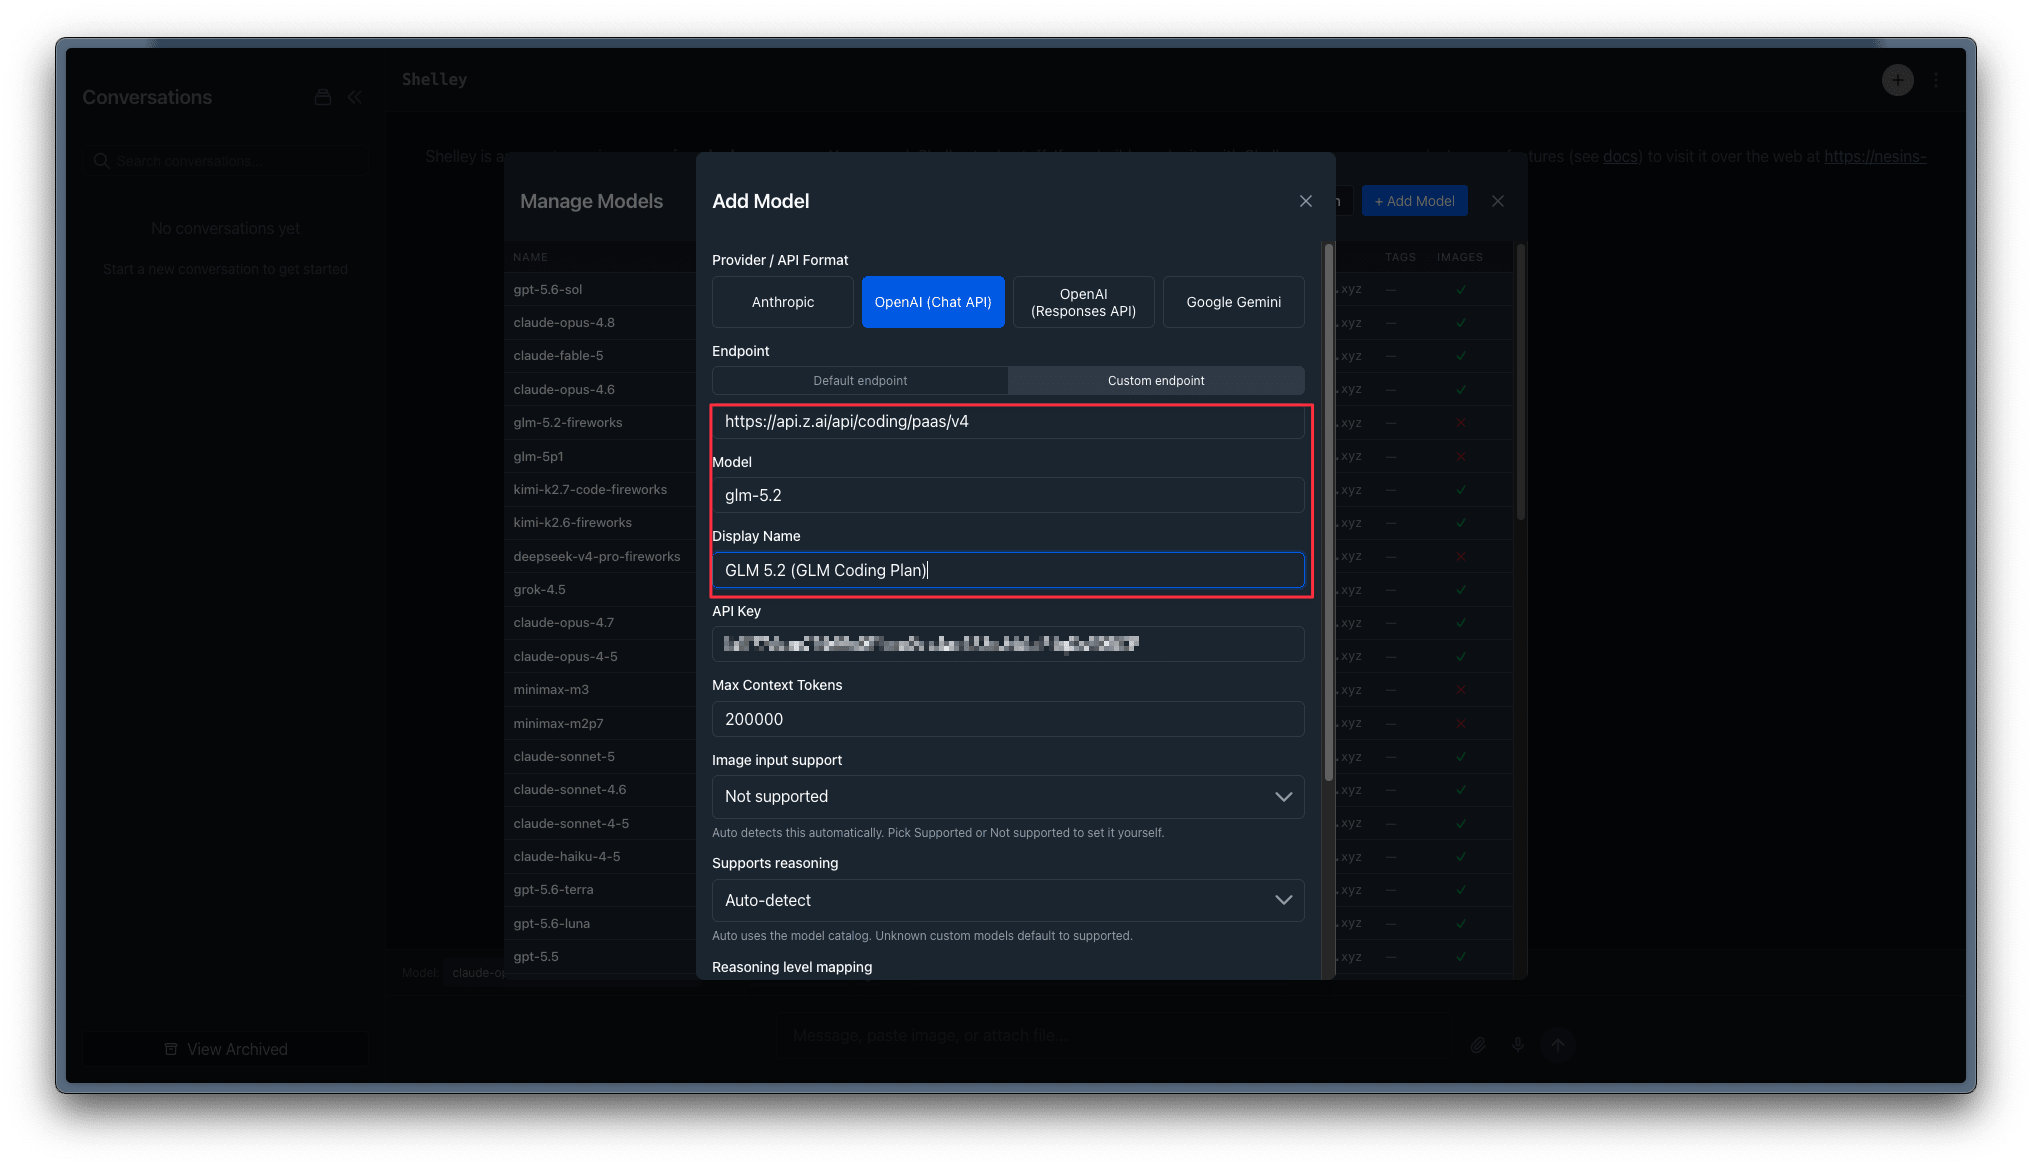The width and height of the screenshot is (2032, 1167).
Task: Pick Google Gemini provider format
Action: coord(1233,302)
